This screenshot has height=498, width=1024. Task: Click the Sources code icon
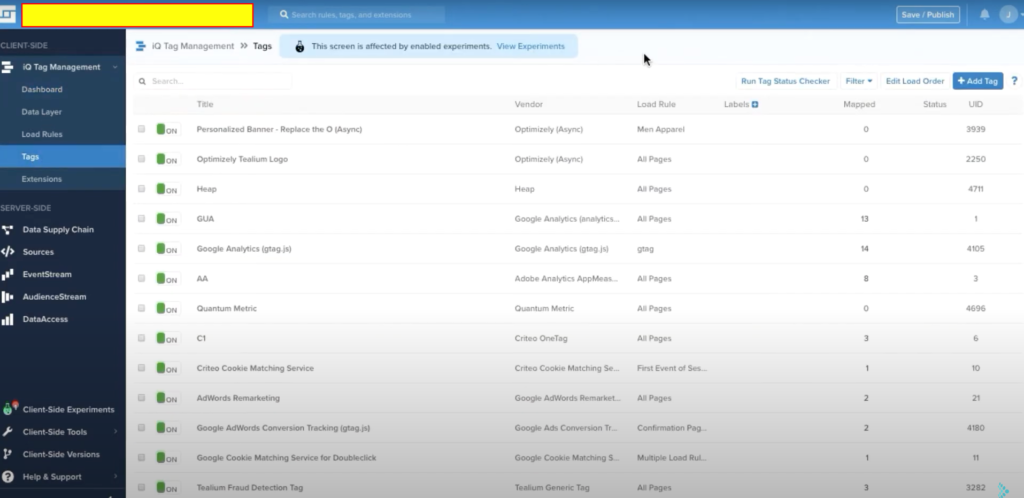(7, 252)
